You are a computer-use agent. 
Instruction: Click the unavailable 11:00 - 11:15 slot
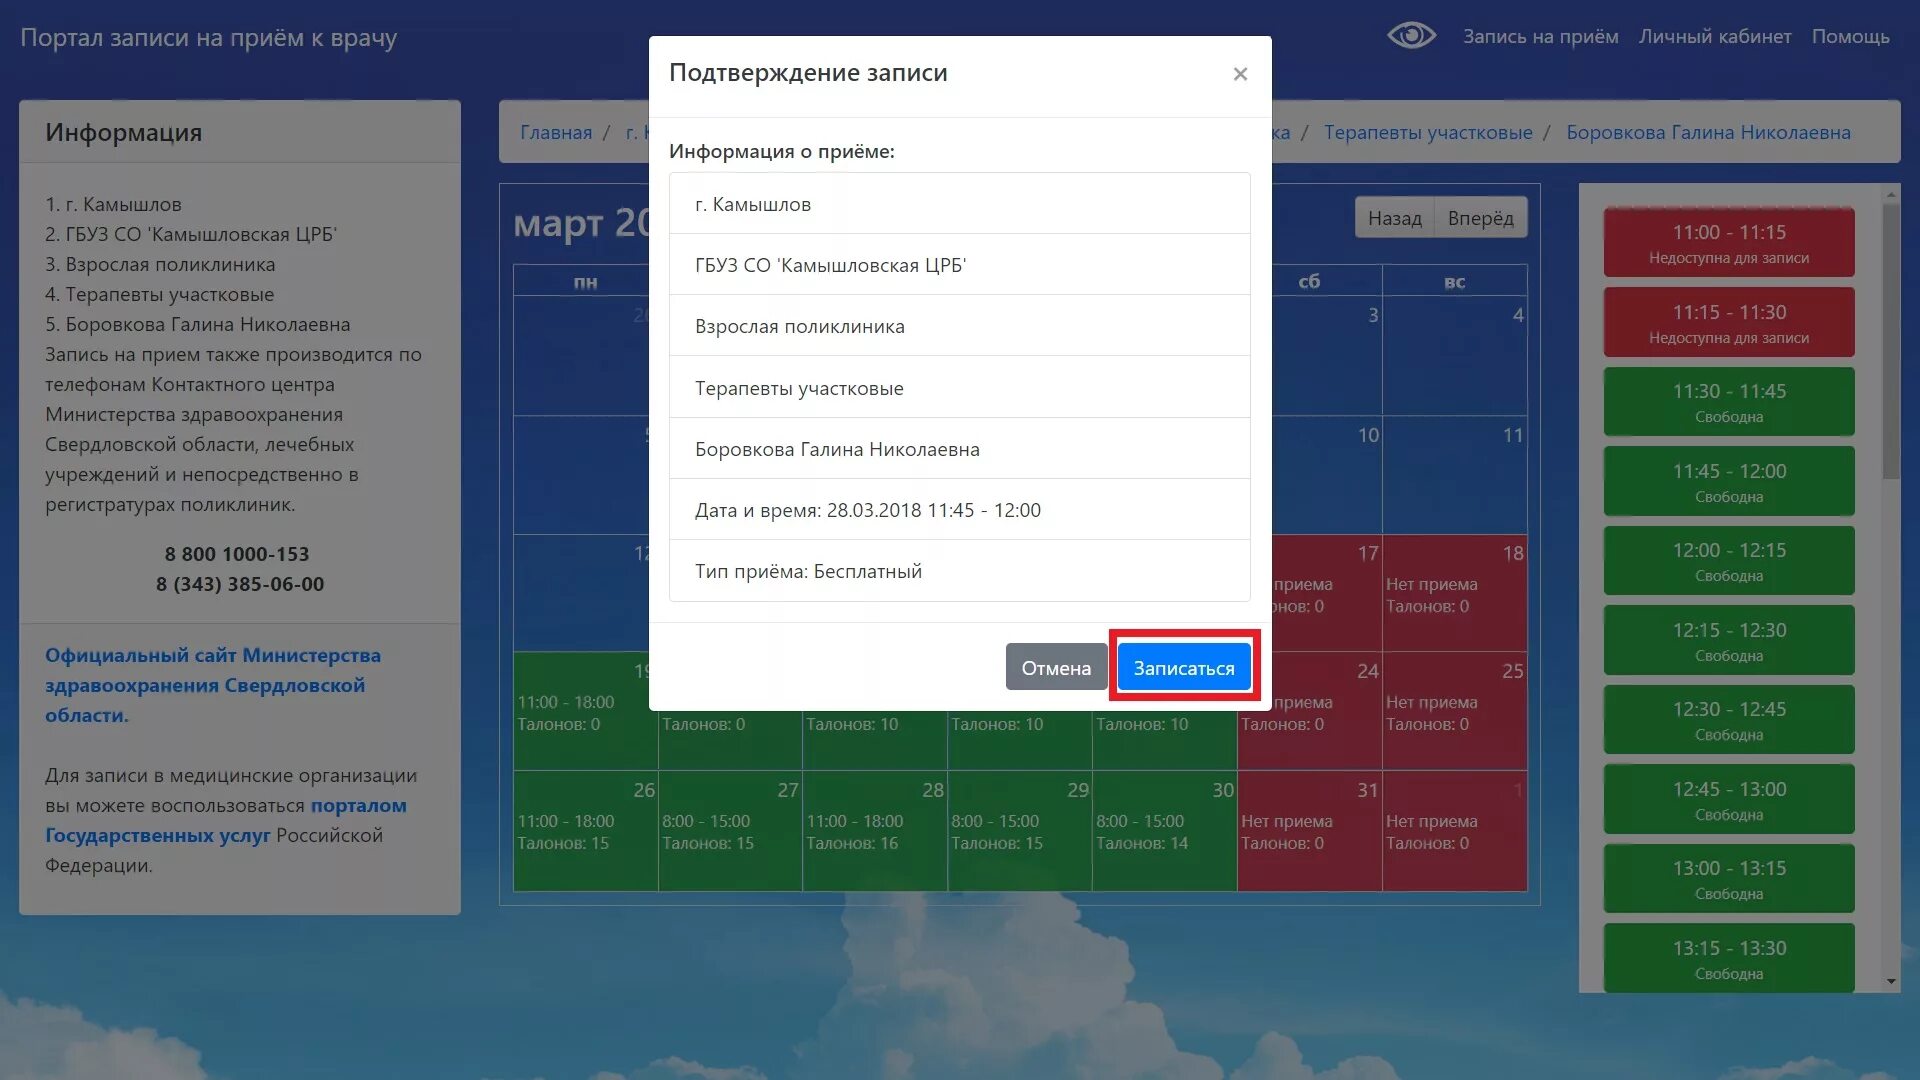(1729, 243)
